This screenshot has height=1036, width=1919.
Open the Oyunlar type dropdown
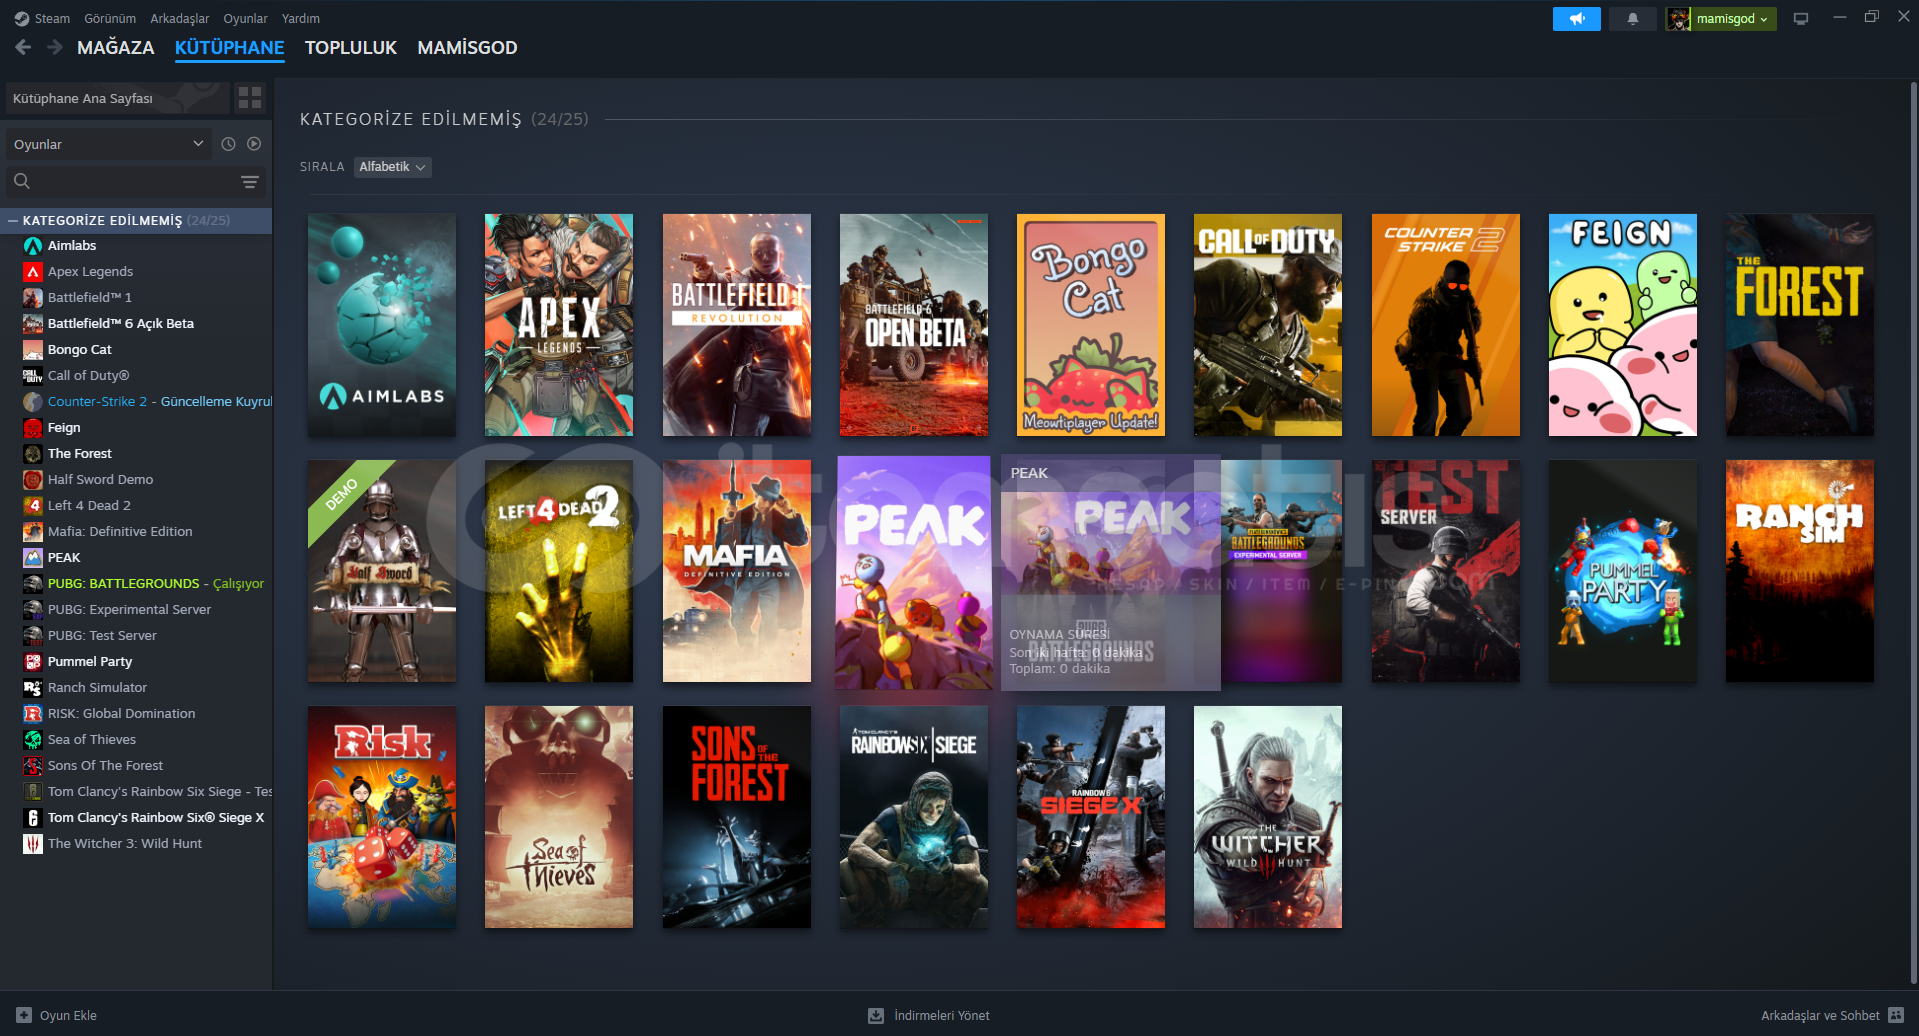(x=108, y=144)
